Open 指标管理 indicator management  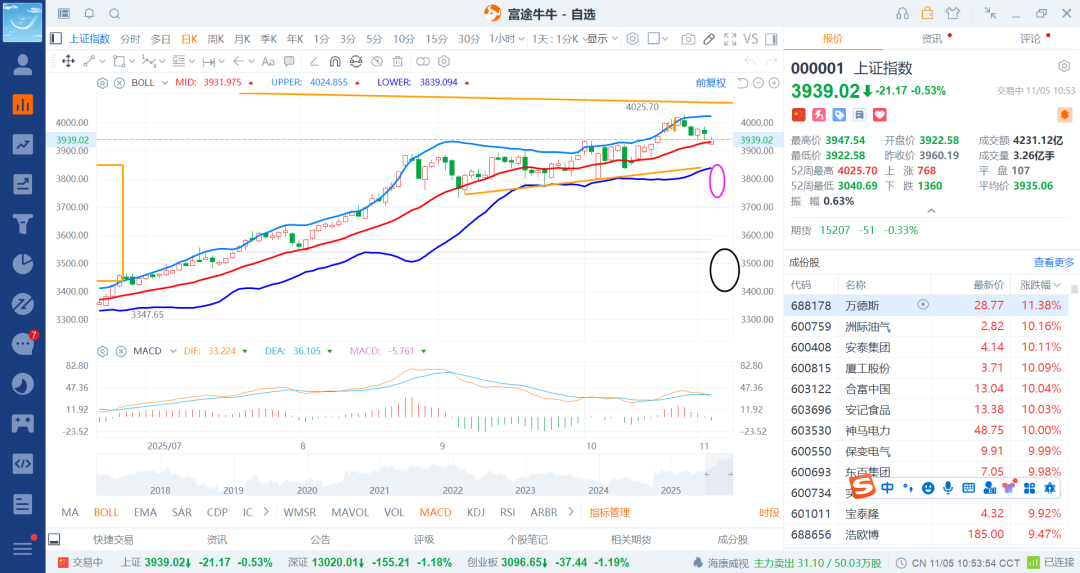click(610, 512)
